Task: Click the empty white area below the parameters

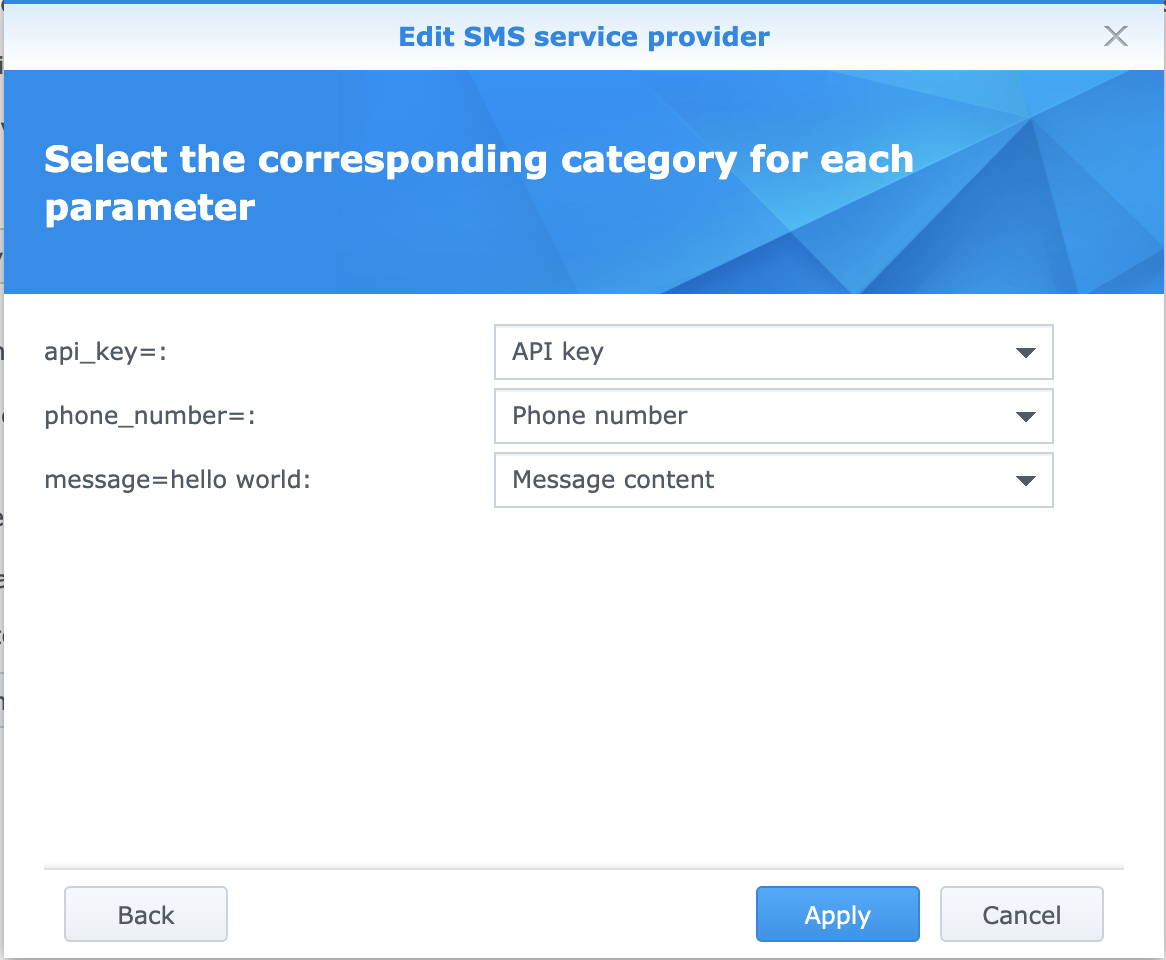Action: [x=583, y=680]
